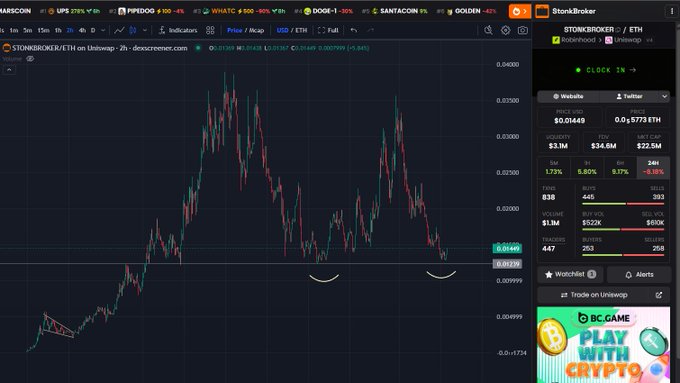Redo the chart action
This screenshot has height=383, width=680.
pos(370,30)
